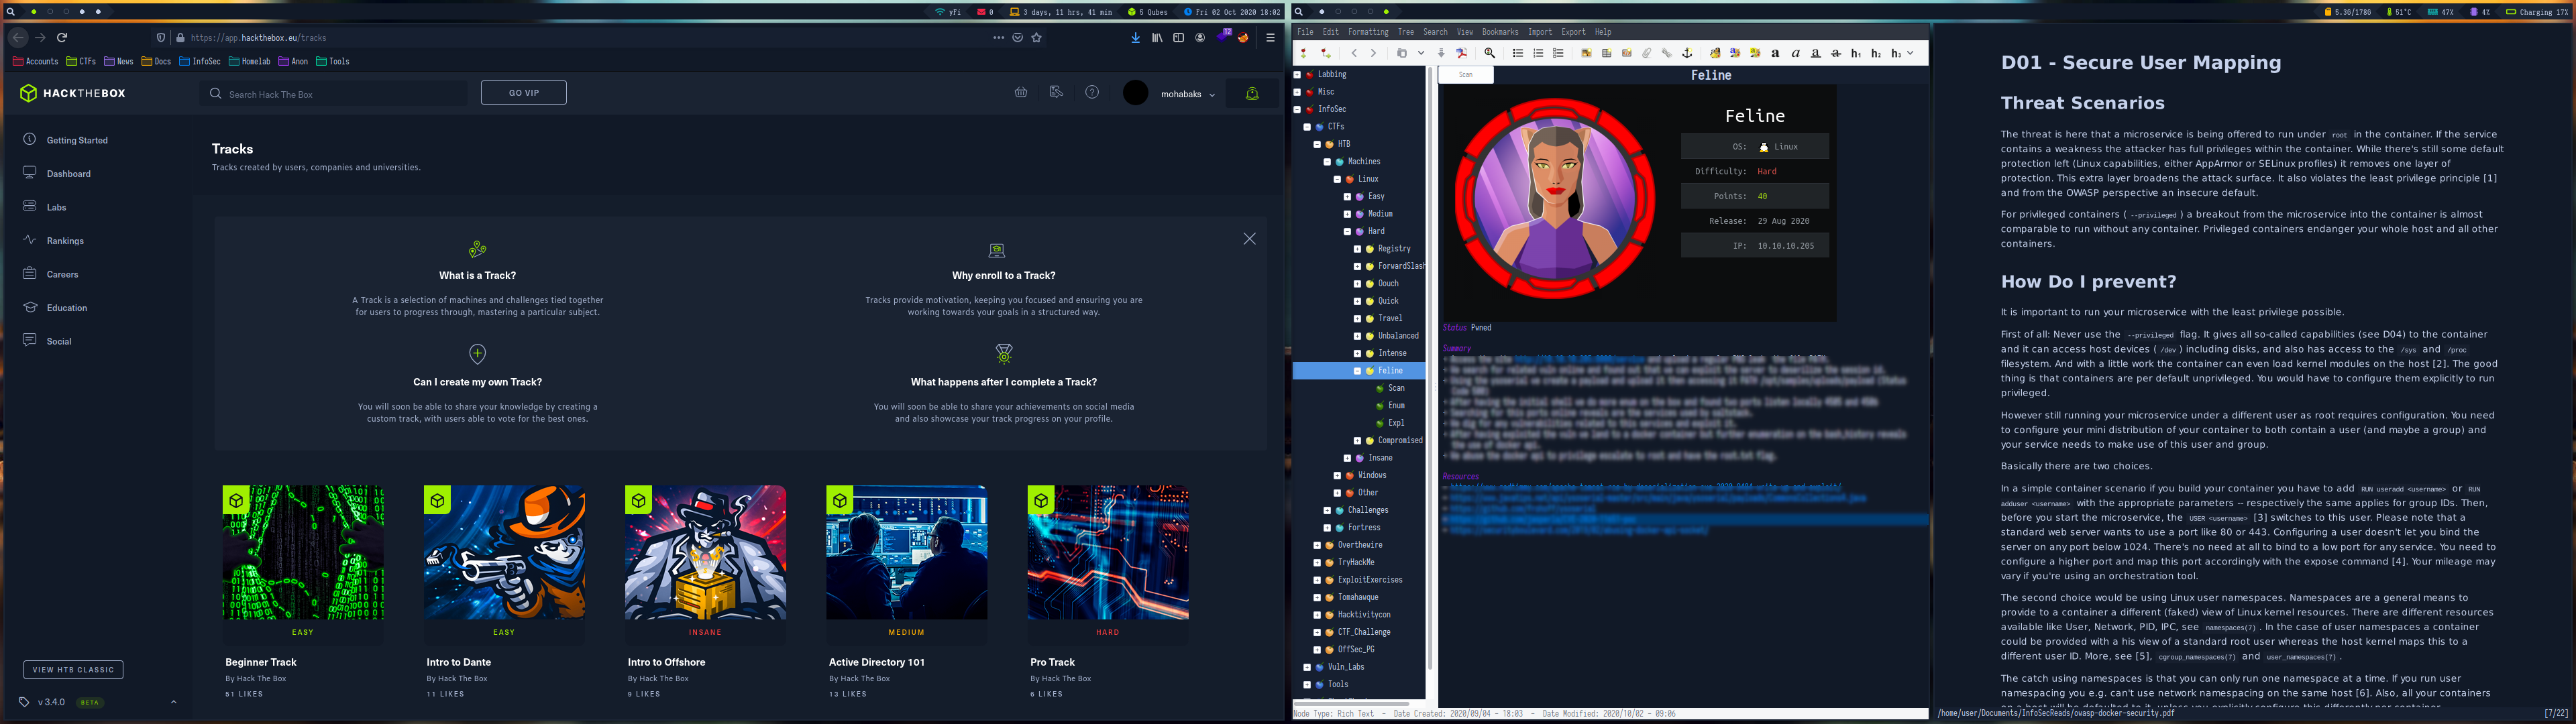Click the VIEW HTB CLASSIC button
This screenshot has width=2576, height=724.
[x=73, y=670]
